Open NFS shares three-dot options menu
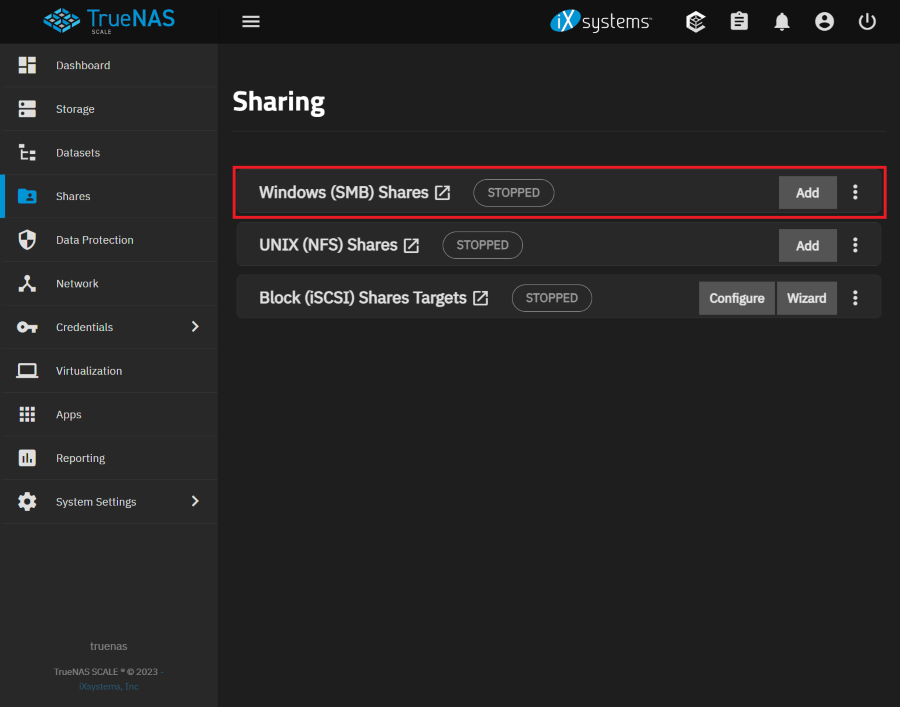The width and height of the screenshot is (900, 707). click(855, 245)
